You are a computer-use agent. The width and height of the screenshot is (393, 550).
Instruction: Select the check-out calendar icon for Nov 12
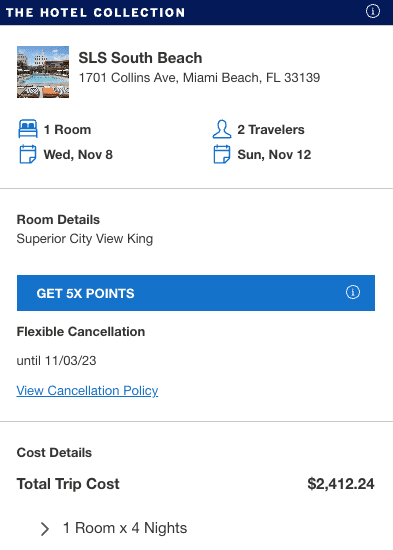(222, 154)
